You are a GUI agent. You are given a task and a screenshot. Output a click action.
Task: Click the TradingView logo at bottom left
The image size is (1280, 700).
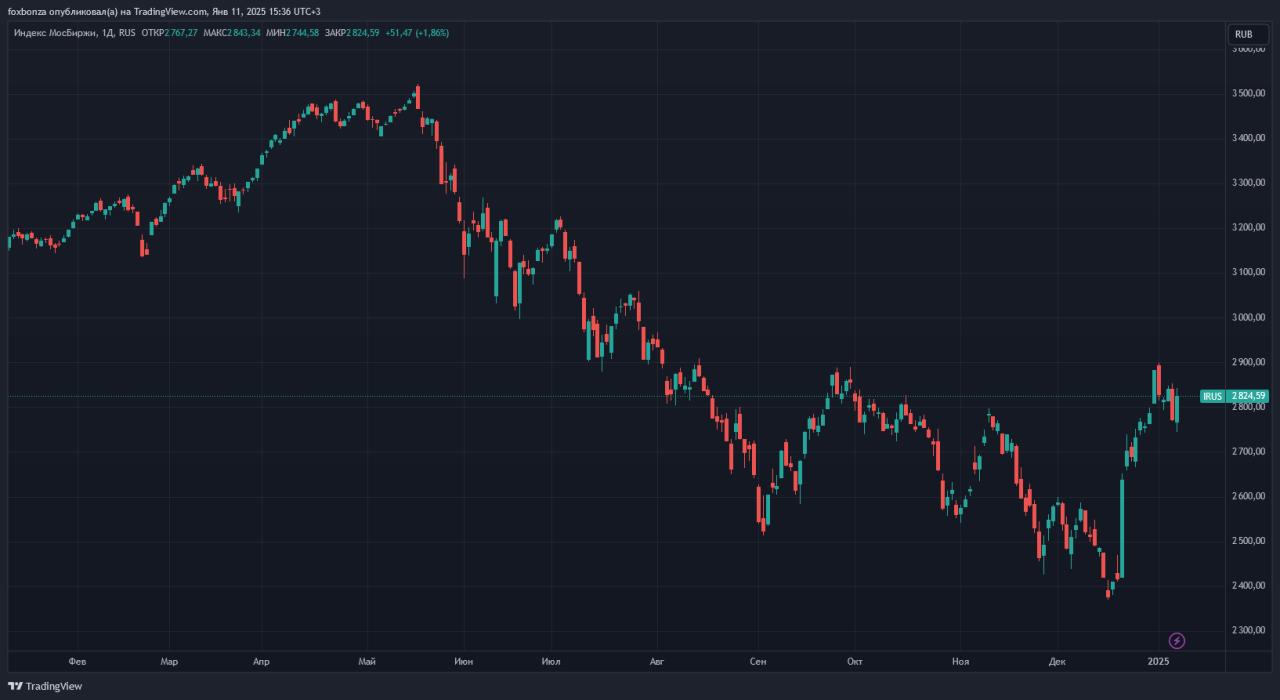(x=45, y=686)
